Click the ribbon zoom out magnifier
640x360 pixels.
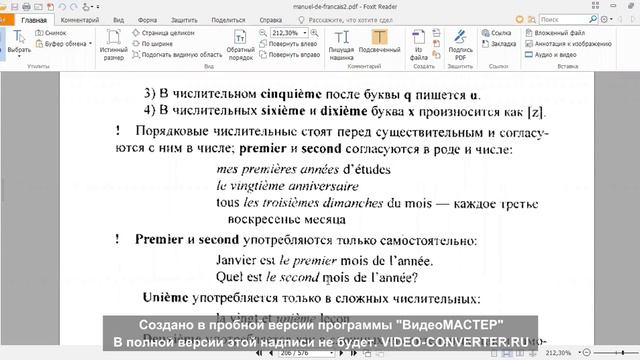coord(263,33)
